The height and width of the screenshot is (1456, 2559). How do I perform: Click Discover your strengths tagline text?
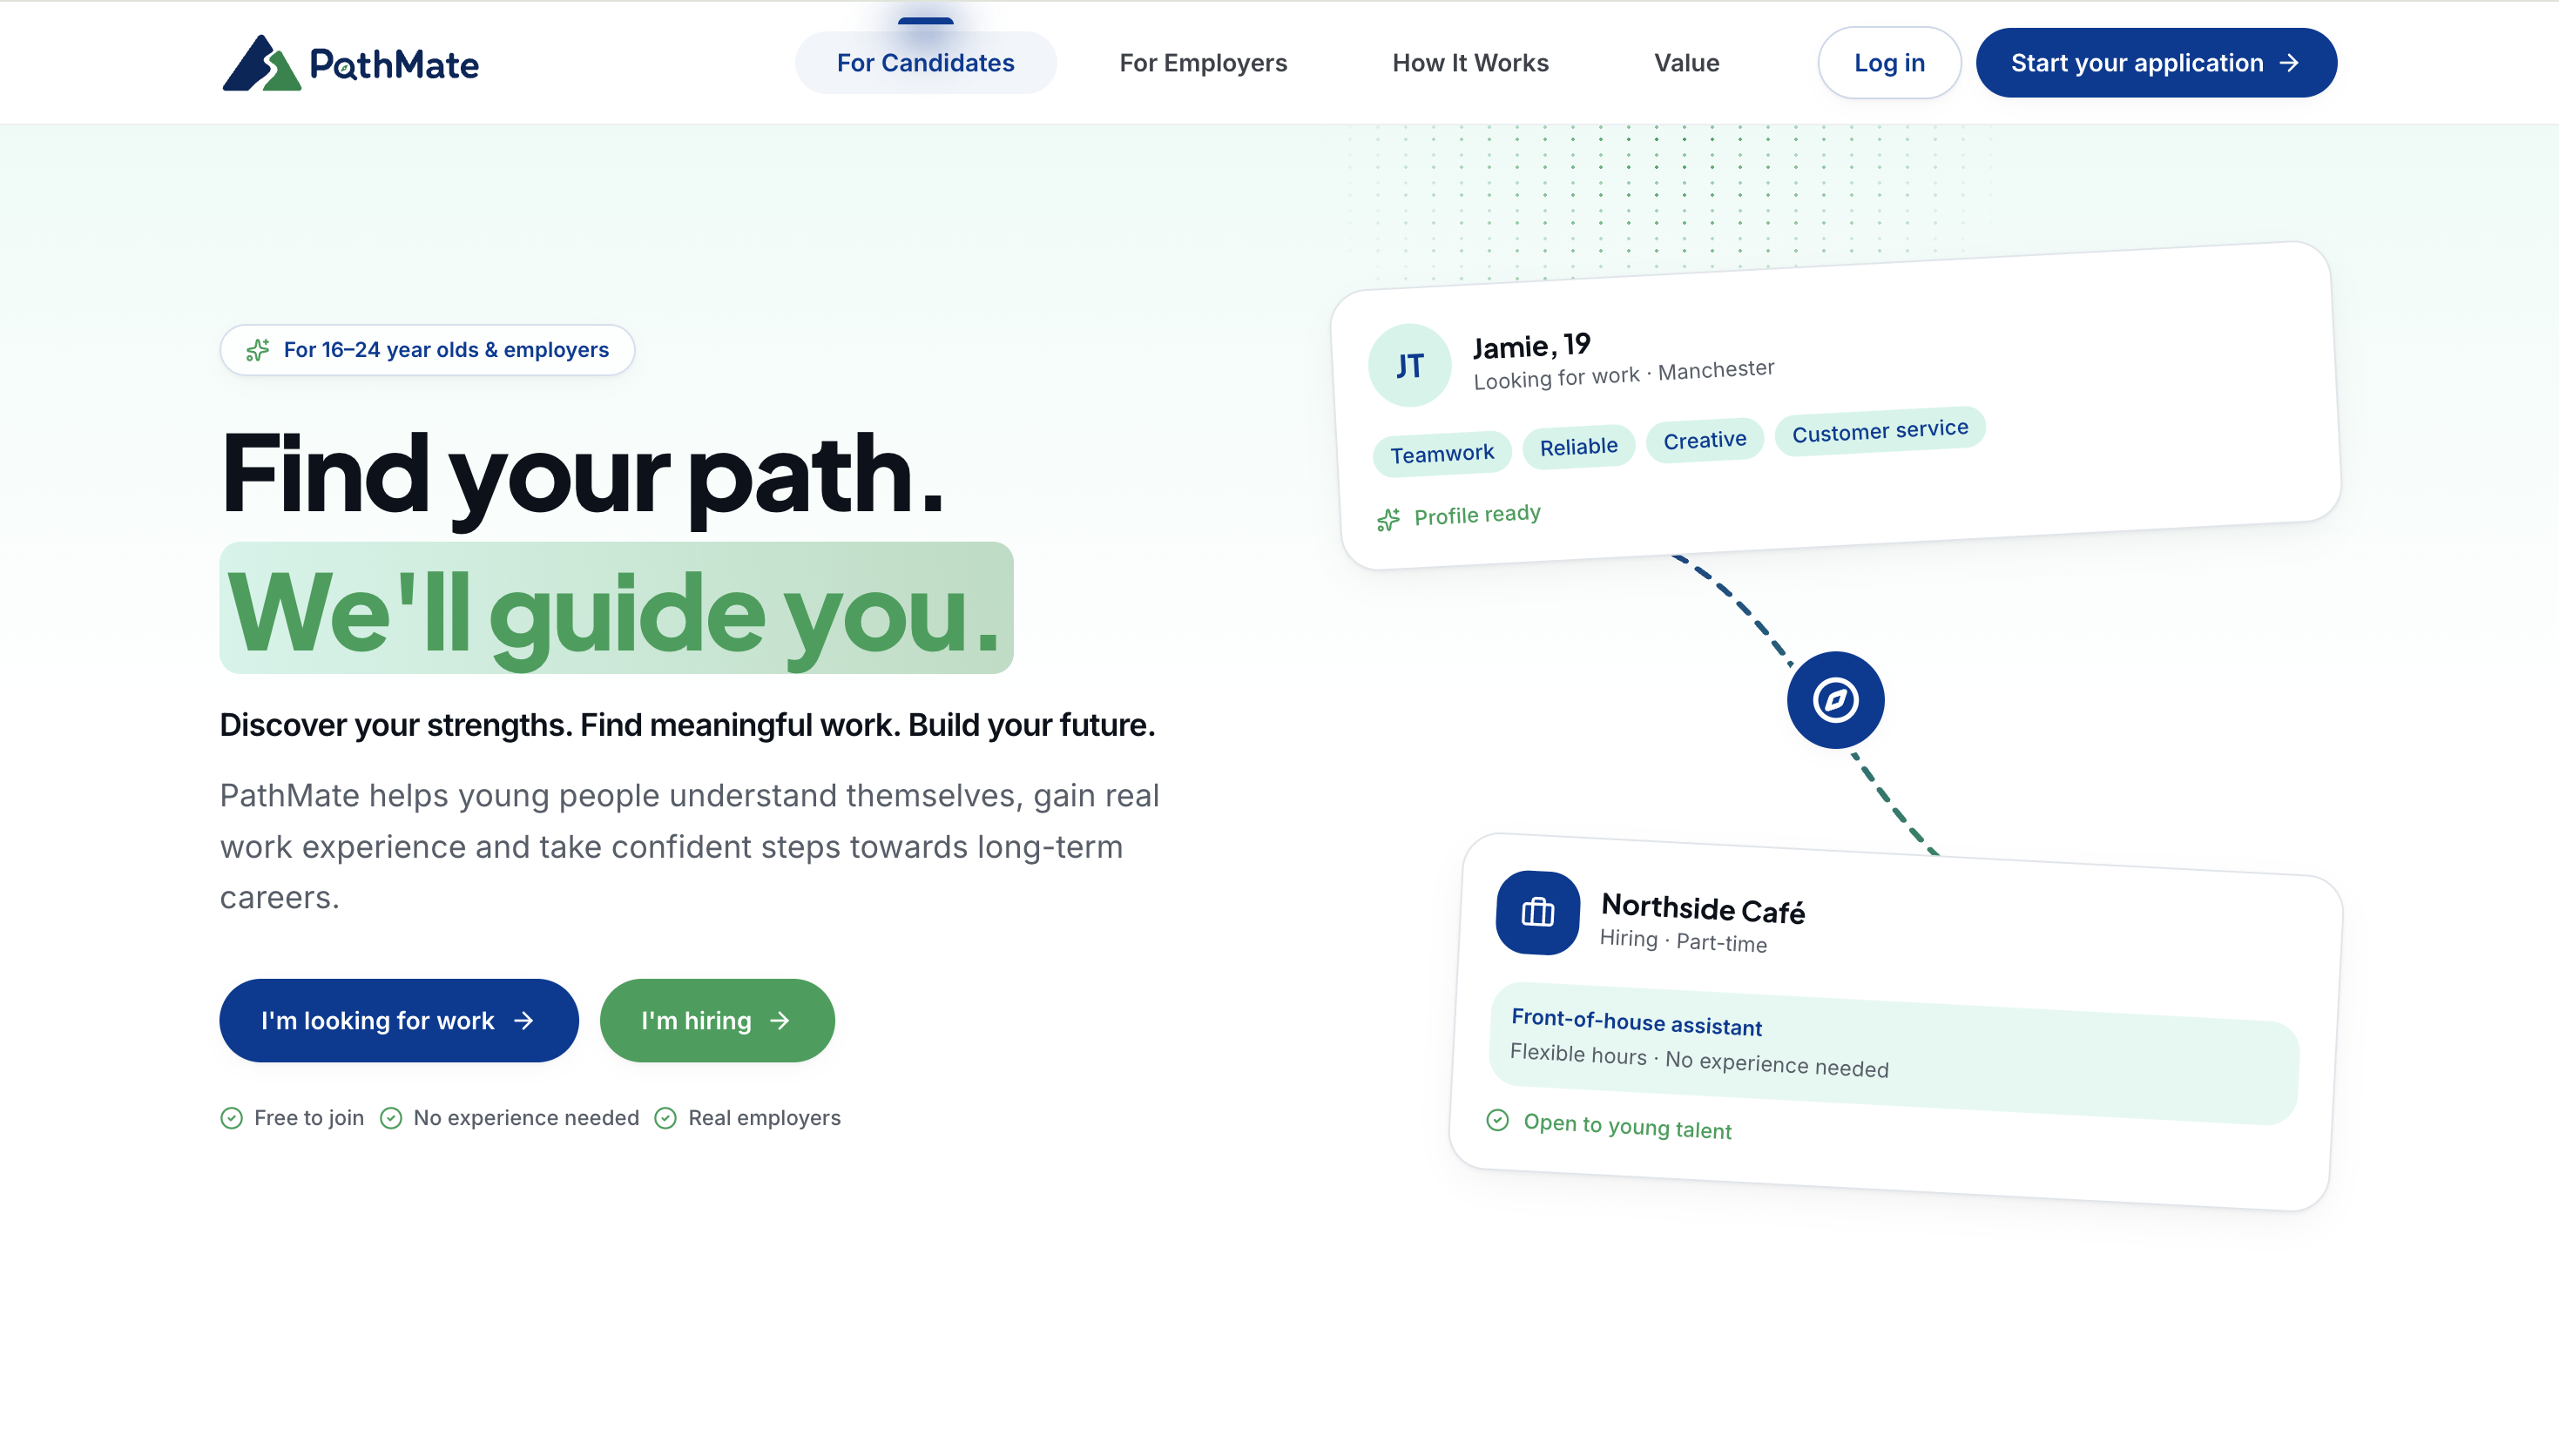coord(687,725)
